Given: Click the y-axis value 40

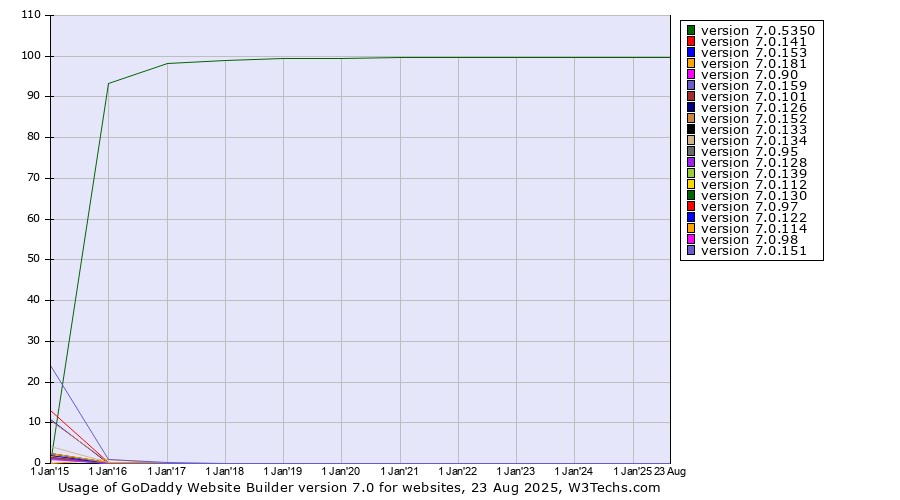Looking at the screenshot, I should pyautogui.click(x=33, y=300).
